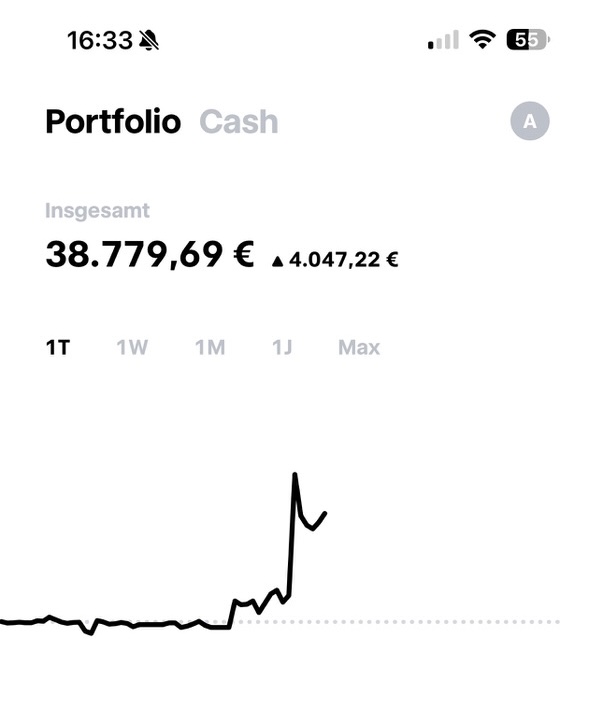Tap the total value 38.779,69 €

(x=150, y=254)
